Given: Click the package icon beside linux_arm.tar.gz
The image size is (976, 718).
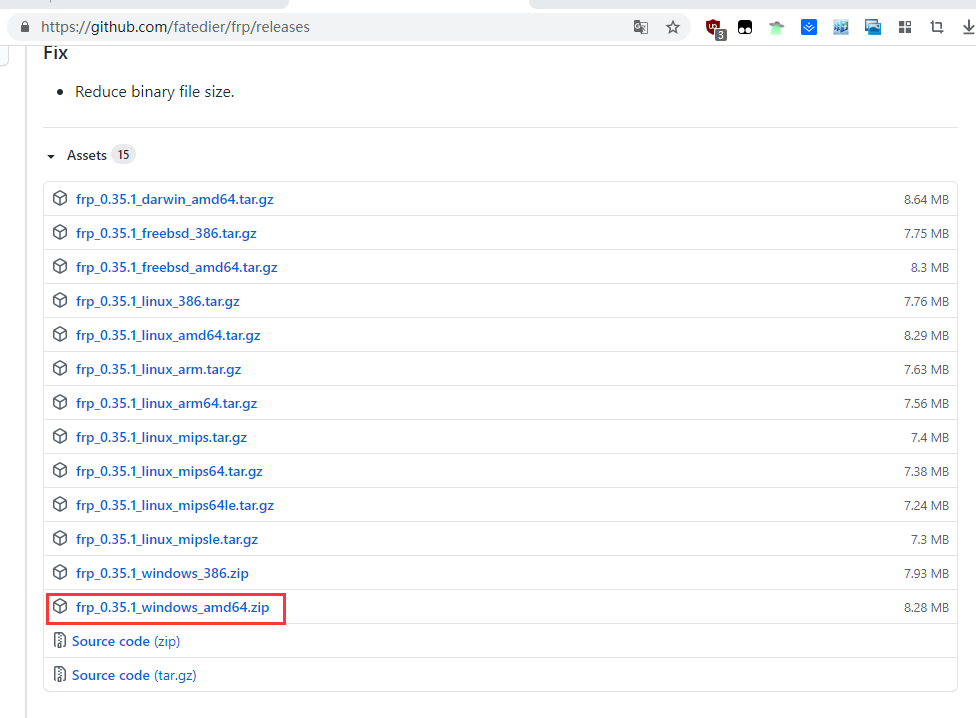Looking at the screenshot, I should 60,368.
